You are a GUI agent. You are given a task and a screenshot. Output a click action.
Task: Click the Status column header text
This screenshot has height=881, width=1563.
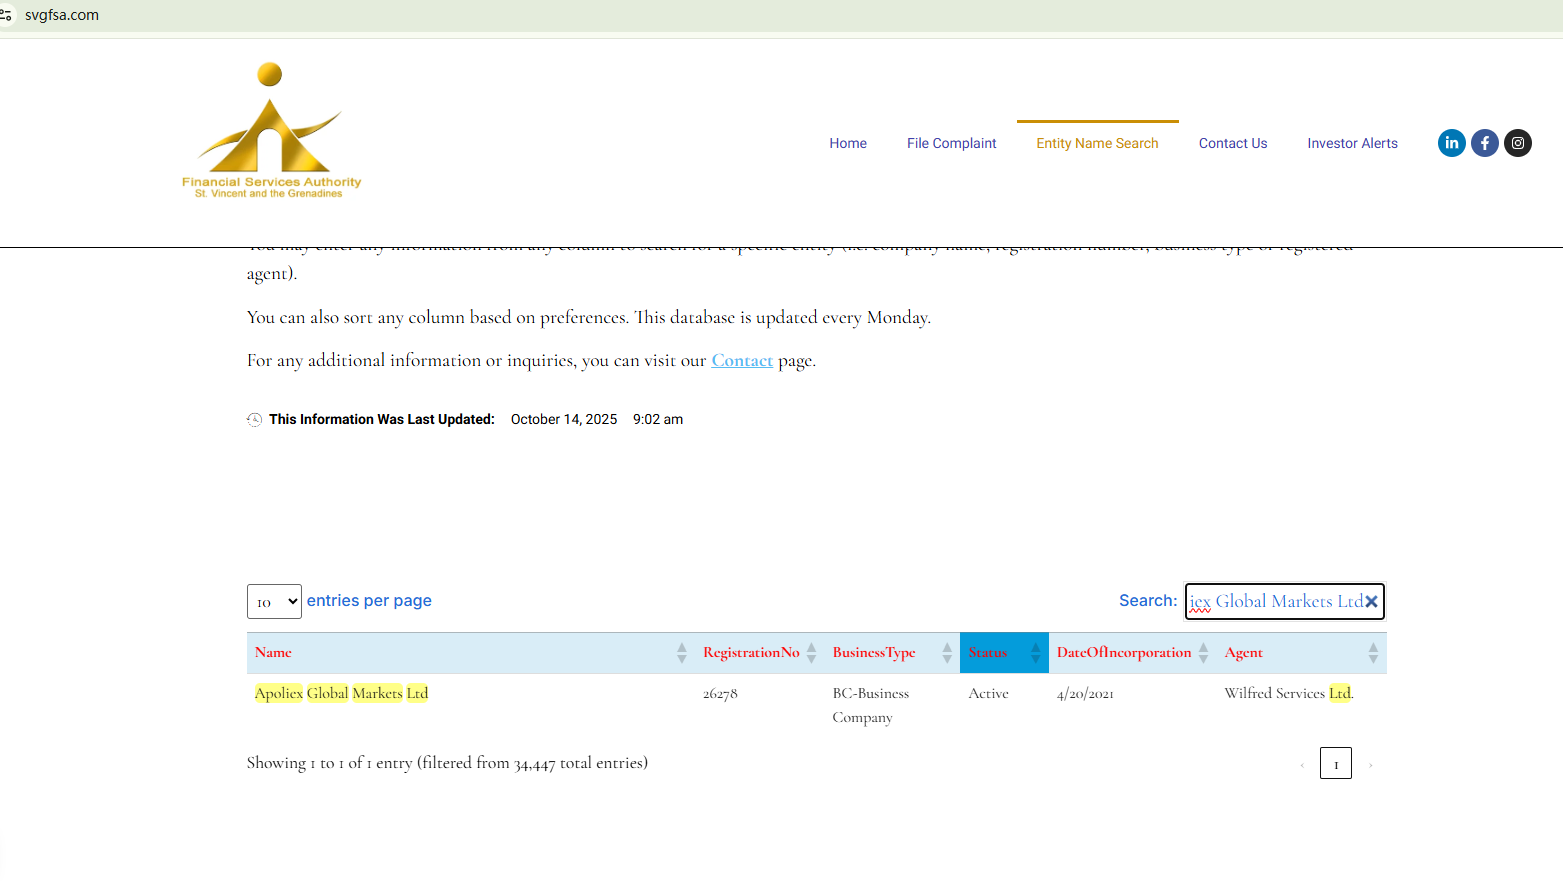[988, 653]
